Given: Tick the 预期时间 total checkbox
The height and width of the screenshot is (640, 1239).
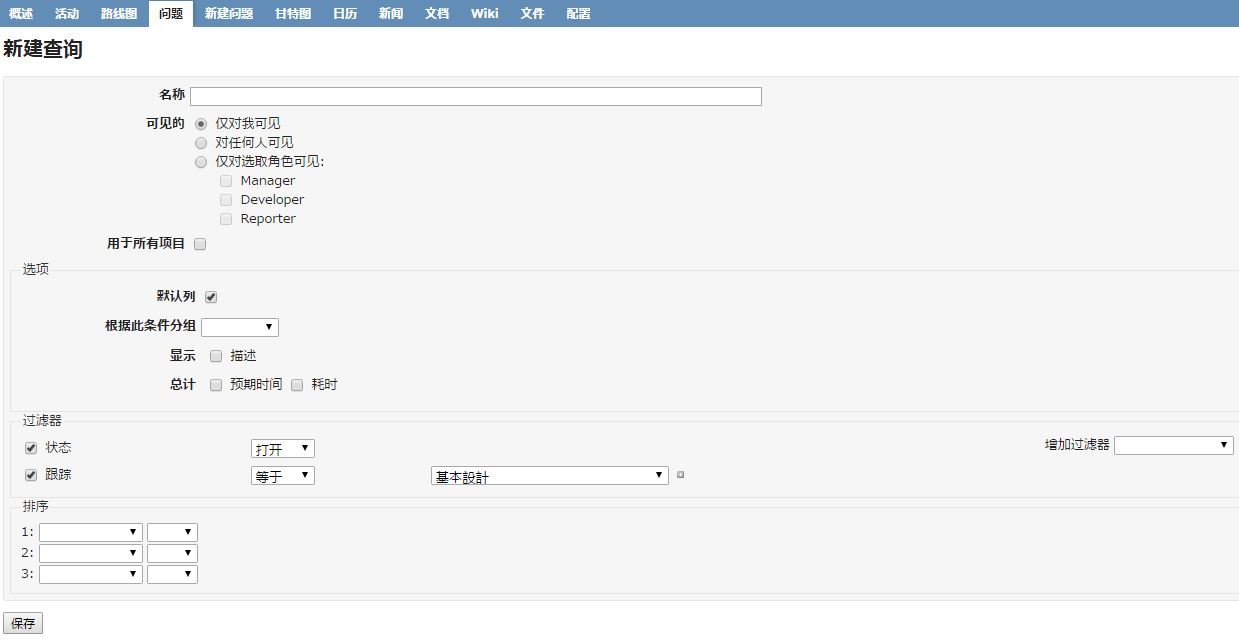Looking at the screenshot, I should point(216,385).
